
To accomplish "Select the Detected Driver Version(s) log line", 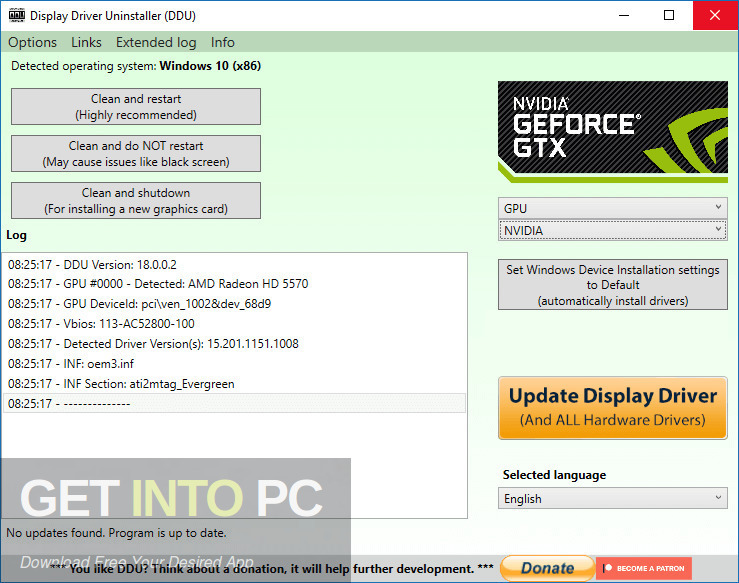I will pyautogui.click(x=234, y=344).
